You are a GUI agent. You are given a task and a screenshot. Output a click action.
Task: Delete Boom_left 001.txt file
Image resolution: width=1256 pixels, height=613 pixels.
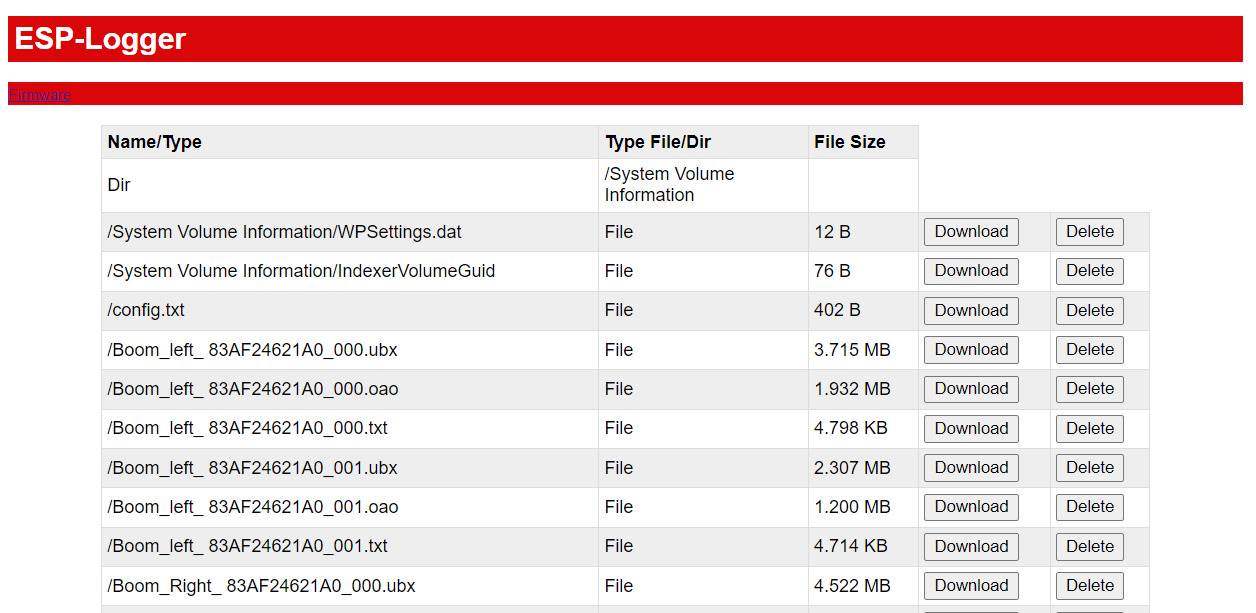click(x=1088, y=546)
